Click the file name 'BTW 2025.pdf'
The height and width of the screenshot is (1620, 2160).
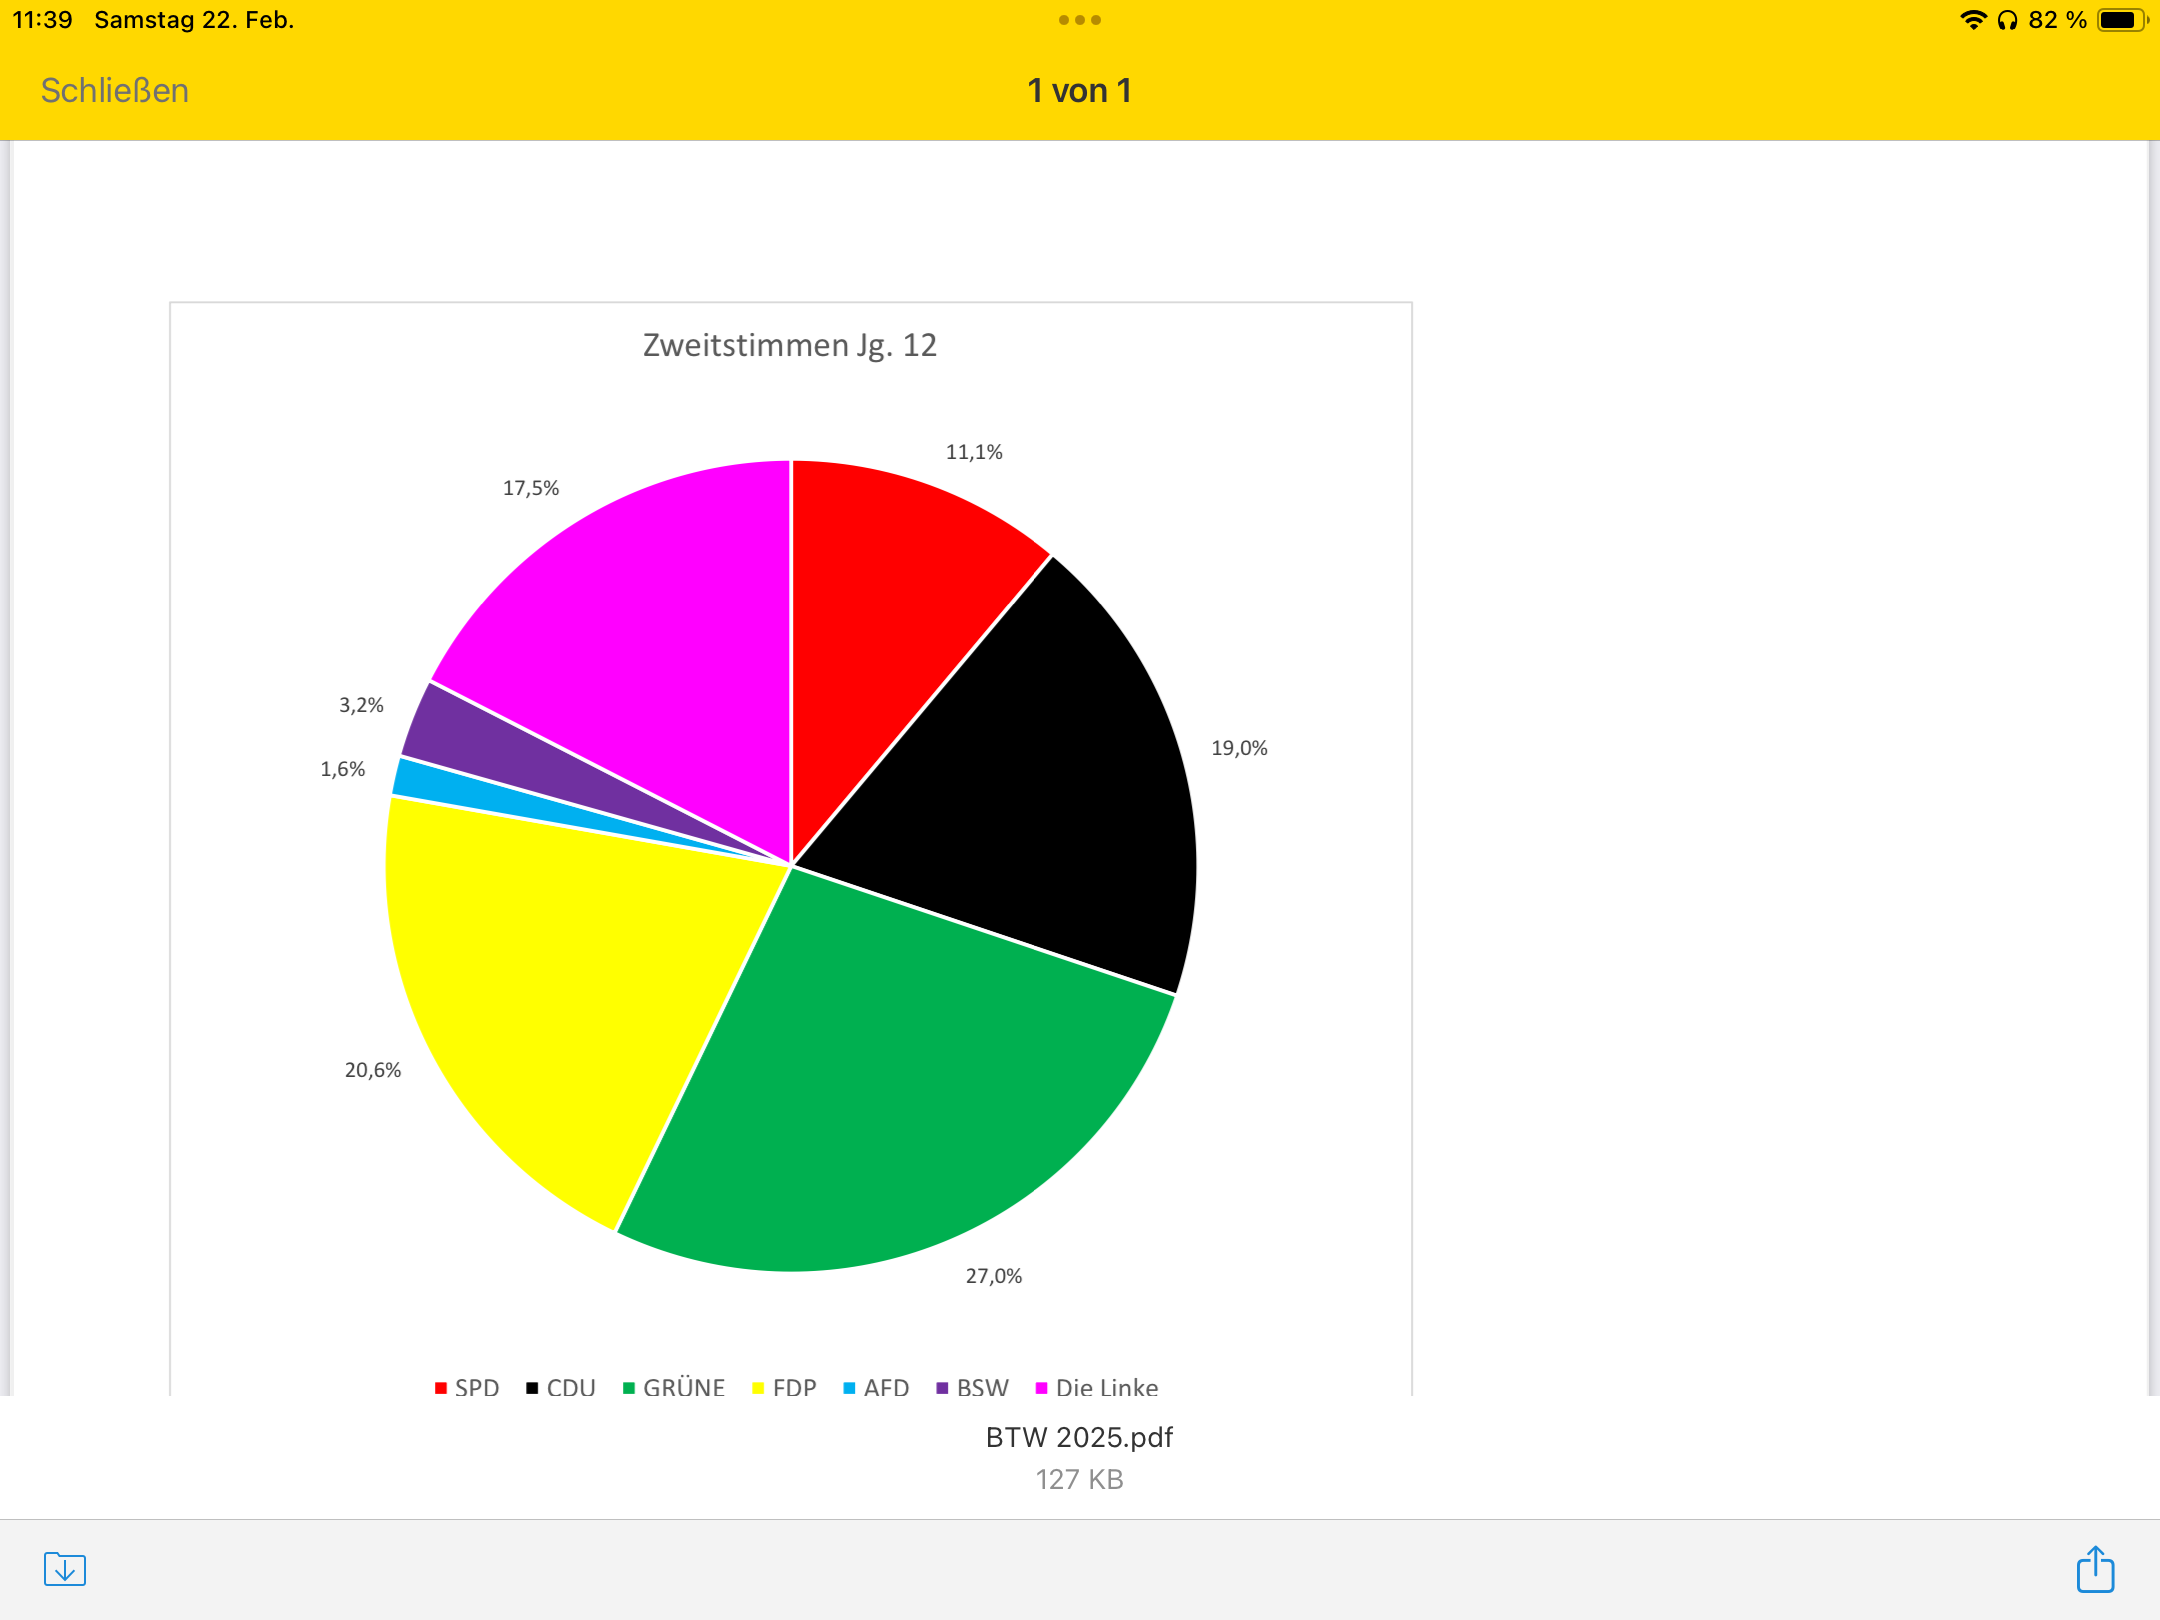tap(1079, 1438)
